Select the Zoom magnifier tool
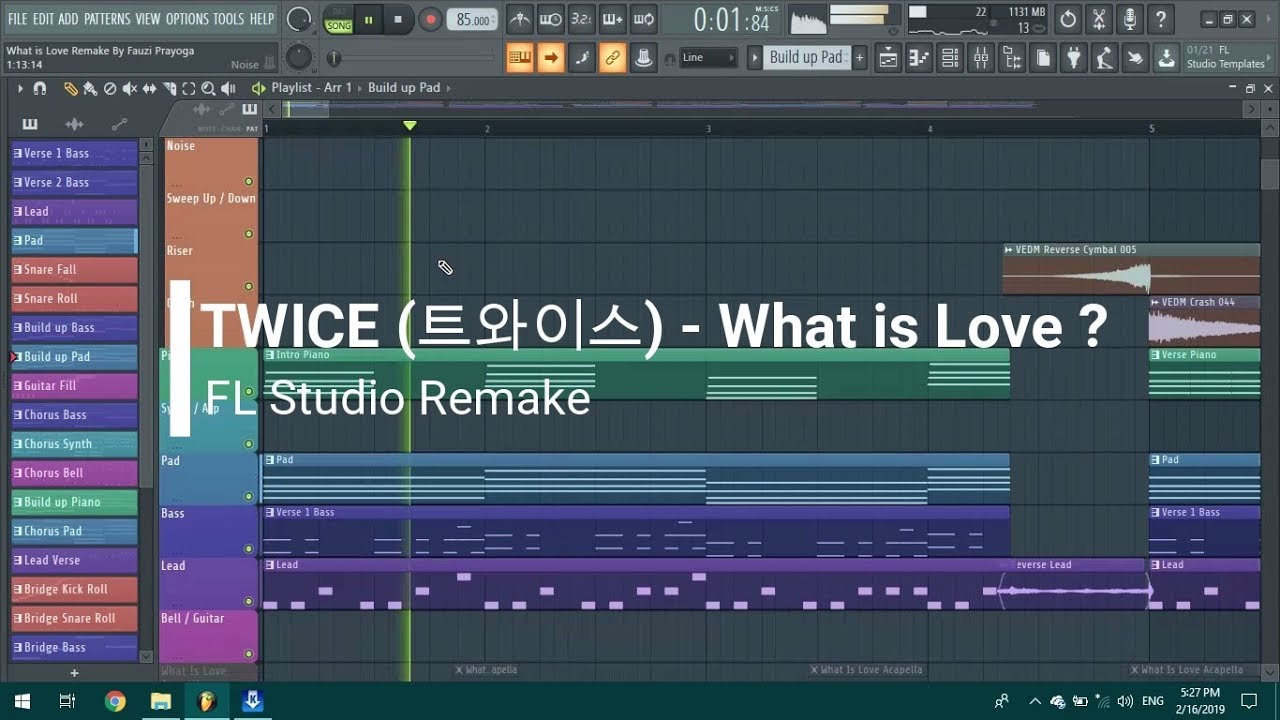The width and height of the screenshot is (1280, 720). pyautogui.click(x=208, y=88)
